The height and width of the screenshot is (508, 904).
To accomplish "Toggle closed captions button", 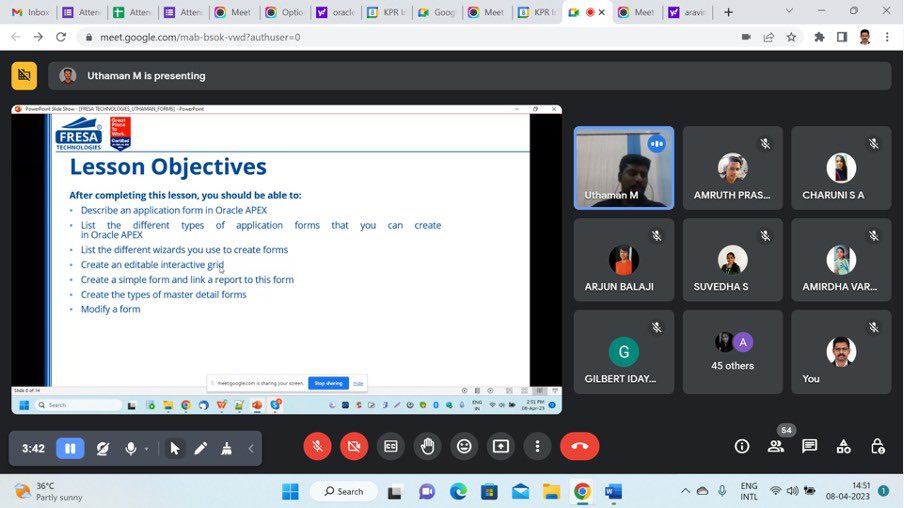I will click(x=391, y=446).
